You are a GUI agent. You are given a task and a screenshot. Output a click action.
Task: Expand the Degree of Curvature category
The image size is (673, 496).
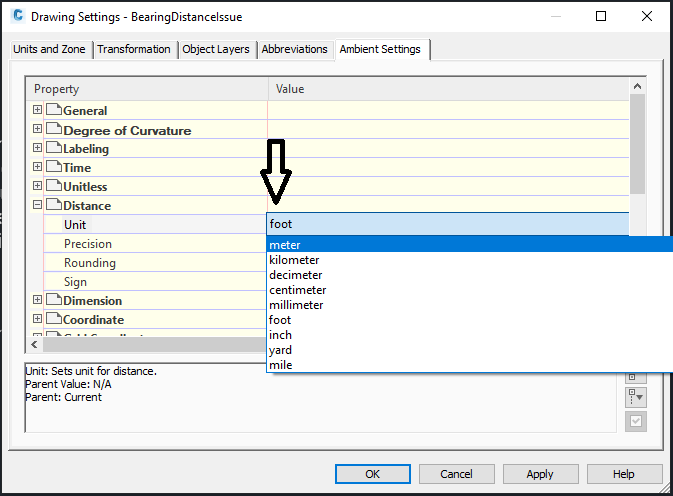coord(38,129)
